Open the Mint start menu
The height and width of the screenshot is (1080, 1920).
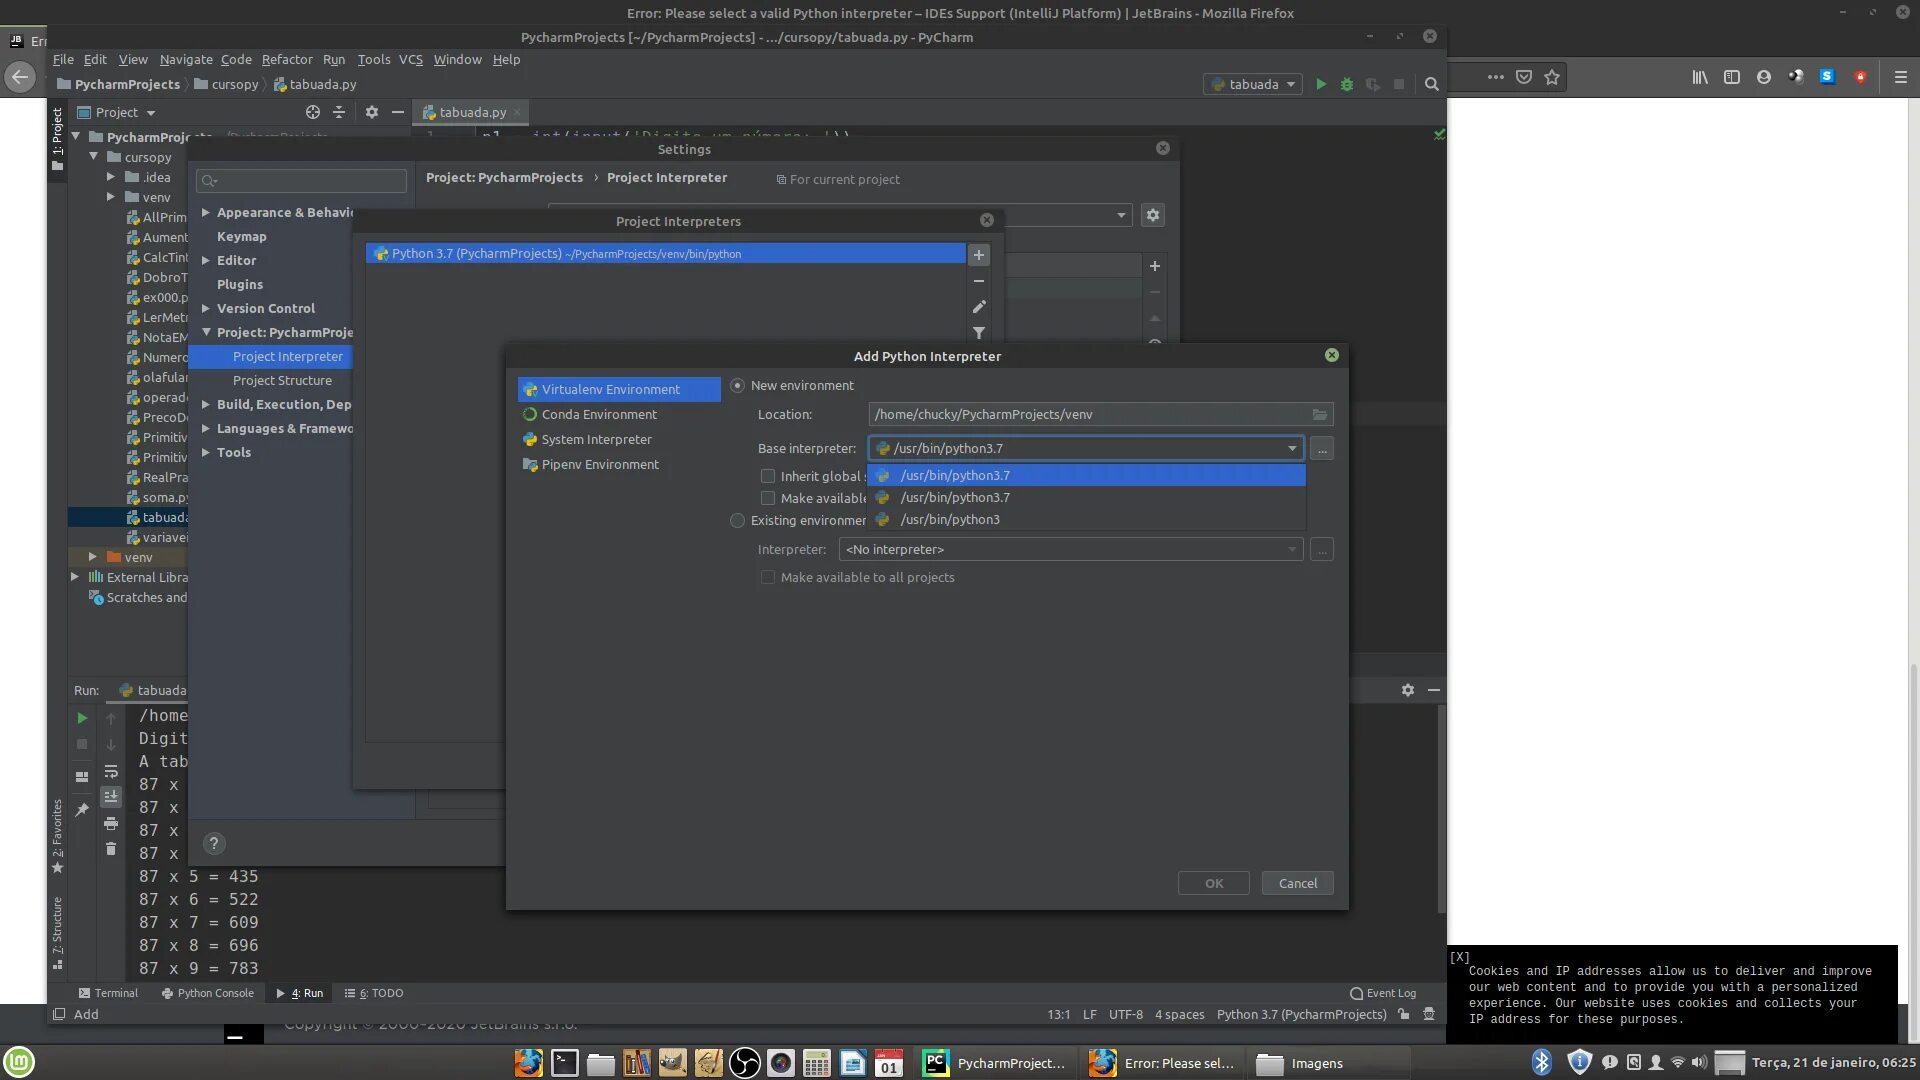click(19, 1062)
